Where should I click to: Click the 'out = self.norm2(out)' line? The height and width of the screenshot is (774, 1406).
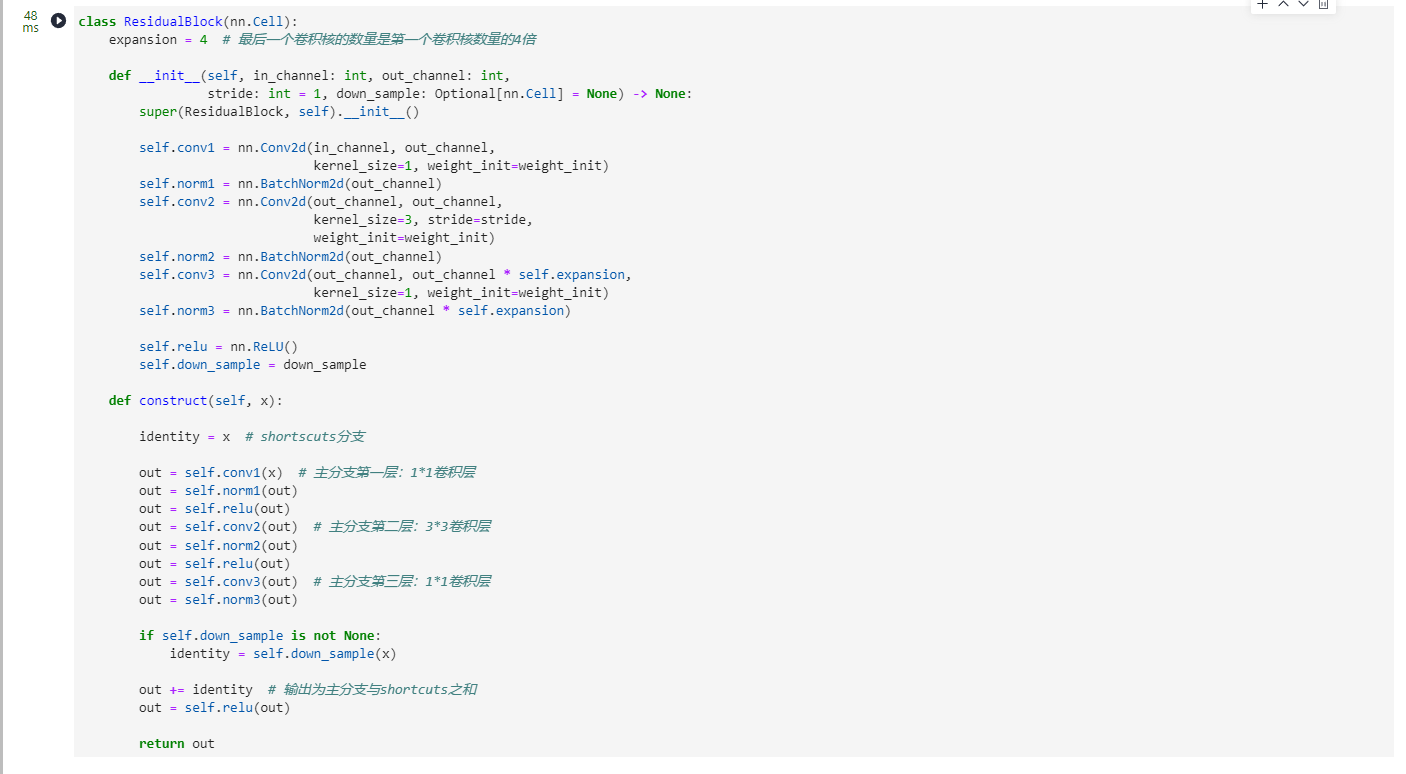coord(219,546)
